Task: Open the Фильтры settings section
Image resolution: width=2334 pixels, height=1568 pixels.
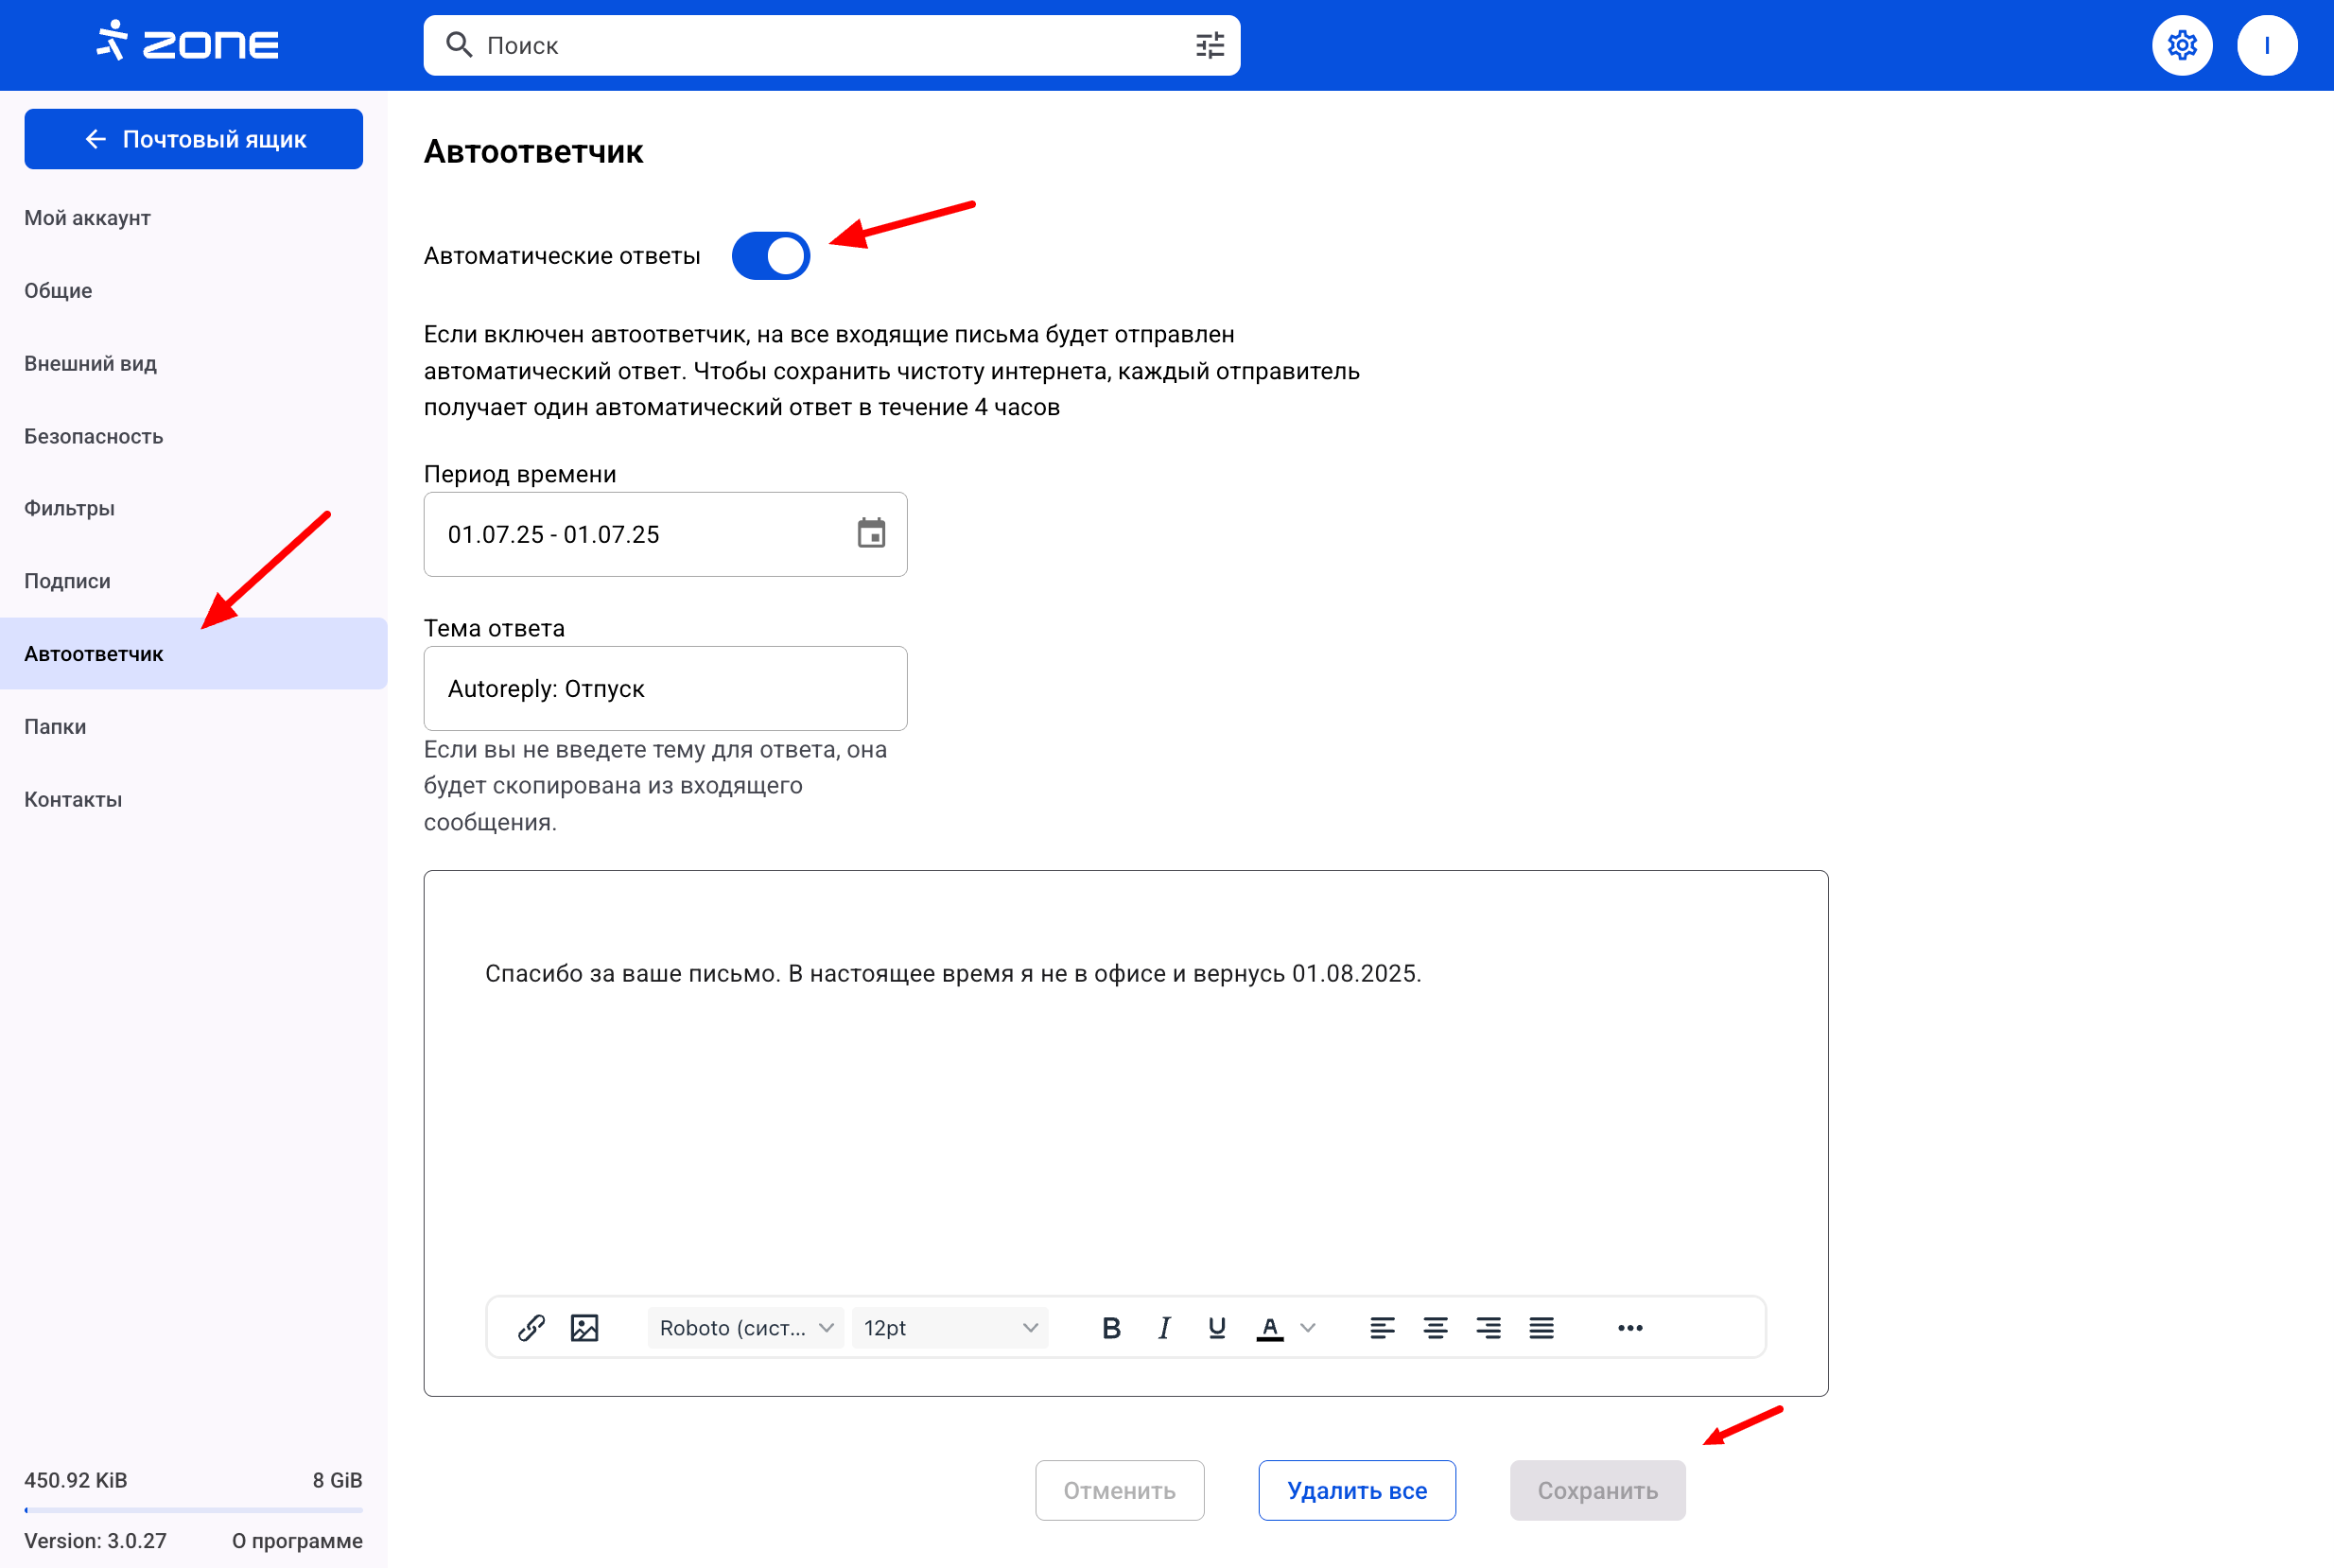Action: click(69, 508)
